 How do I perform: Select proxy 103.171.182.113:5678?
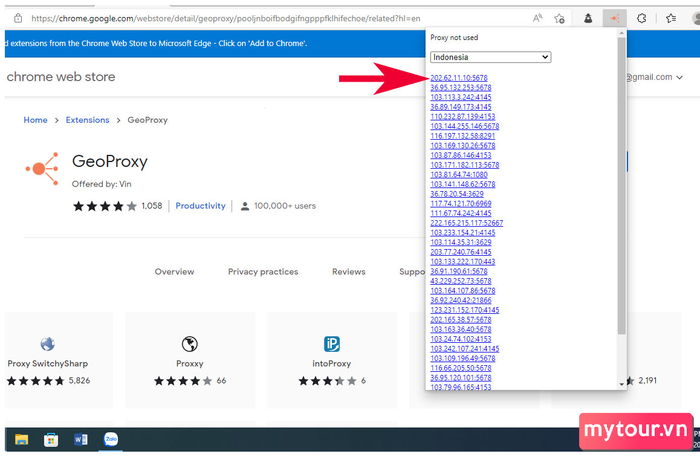point(465,165)
